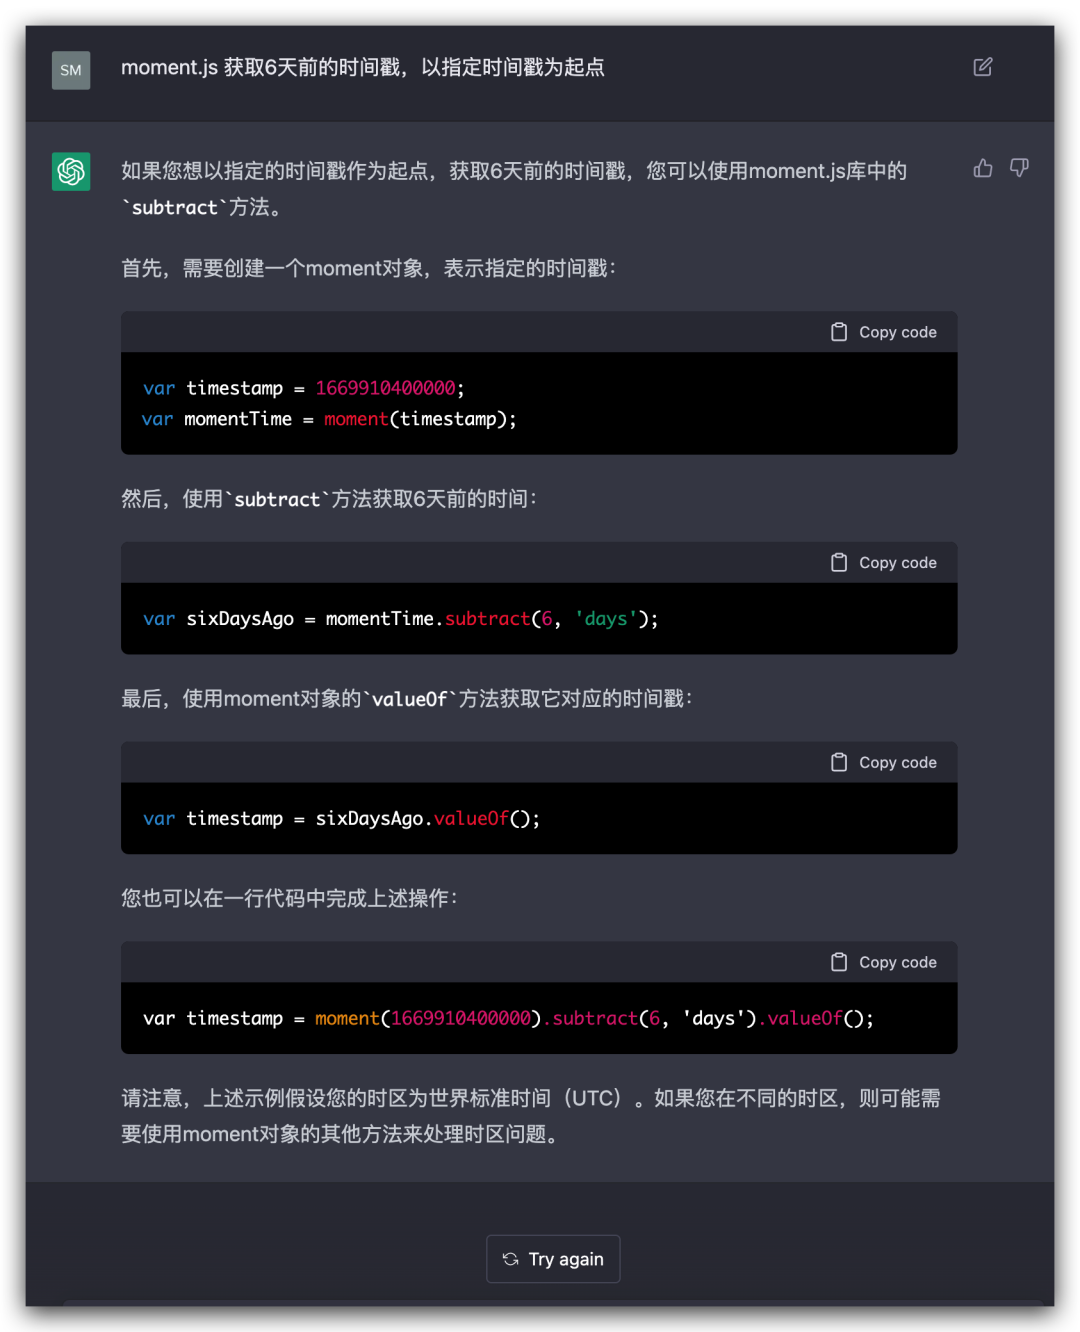The image size is (1080, 1332).
Task: Click the regenerate arrows icon in Try again
Action: pyautogui.click(x=511, y=1259)
